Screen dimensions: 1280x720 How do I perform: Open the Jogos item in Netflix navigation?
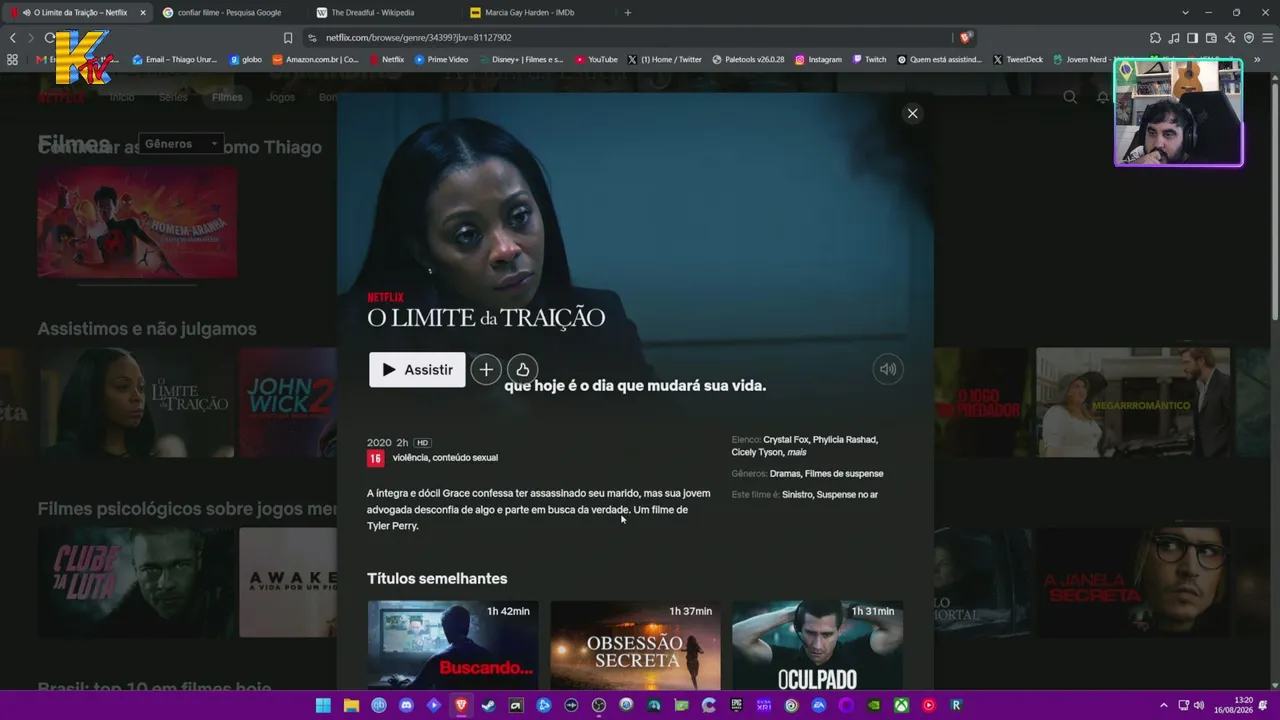(281, 97)
